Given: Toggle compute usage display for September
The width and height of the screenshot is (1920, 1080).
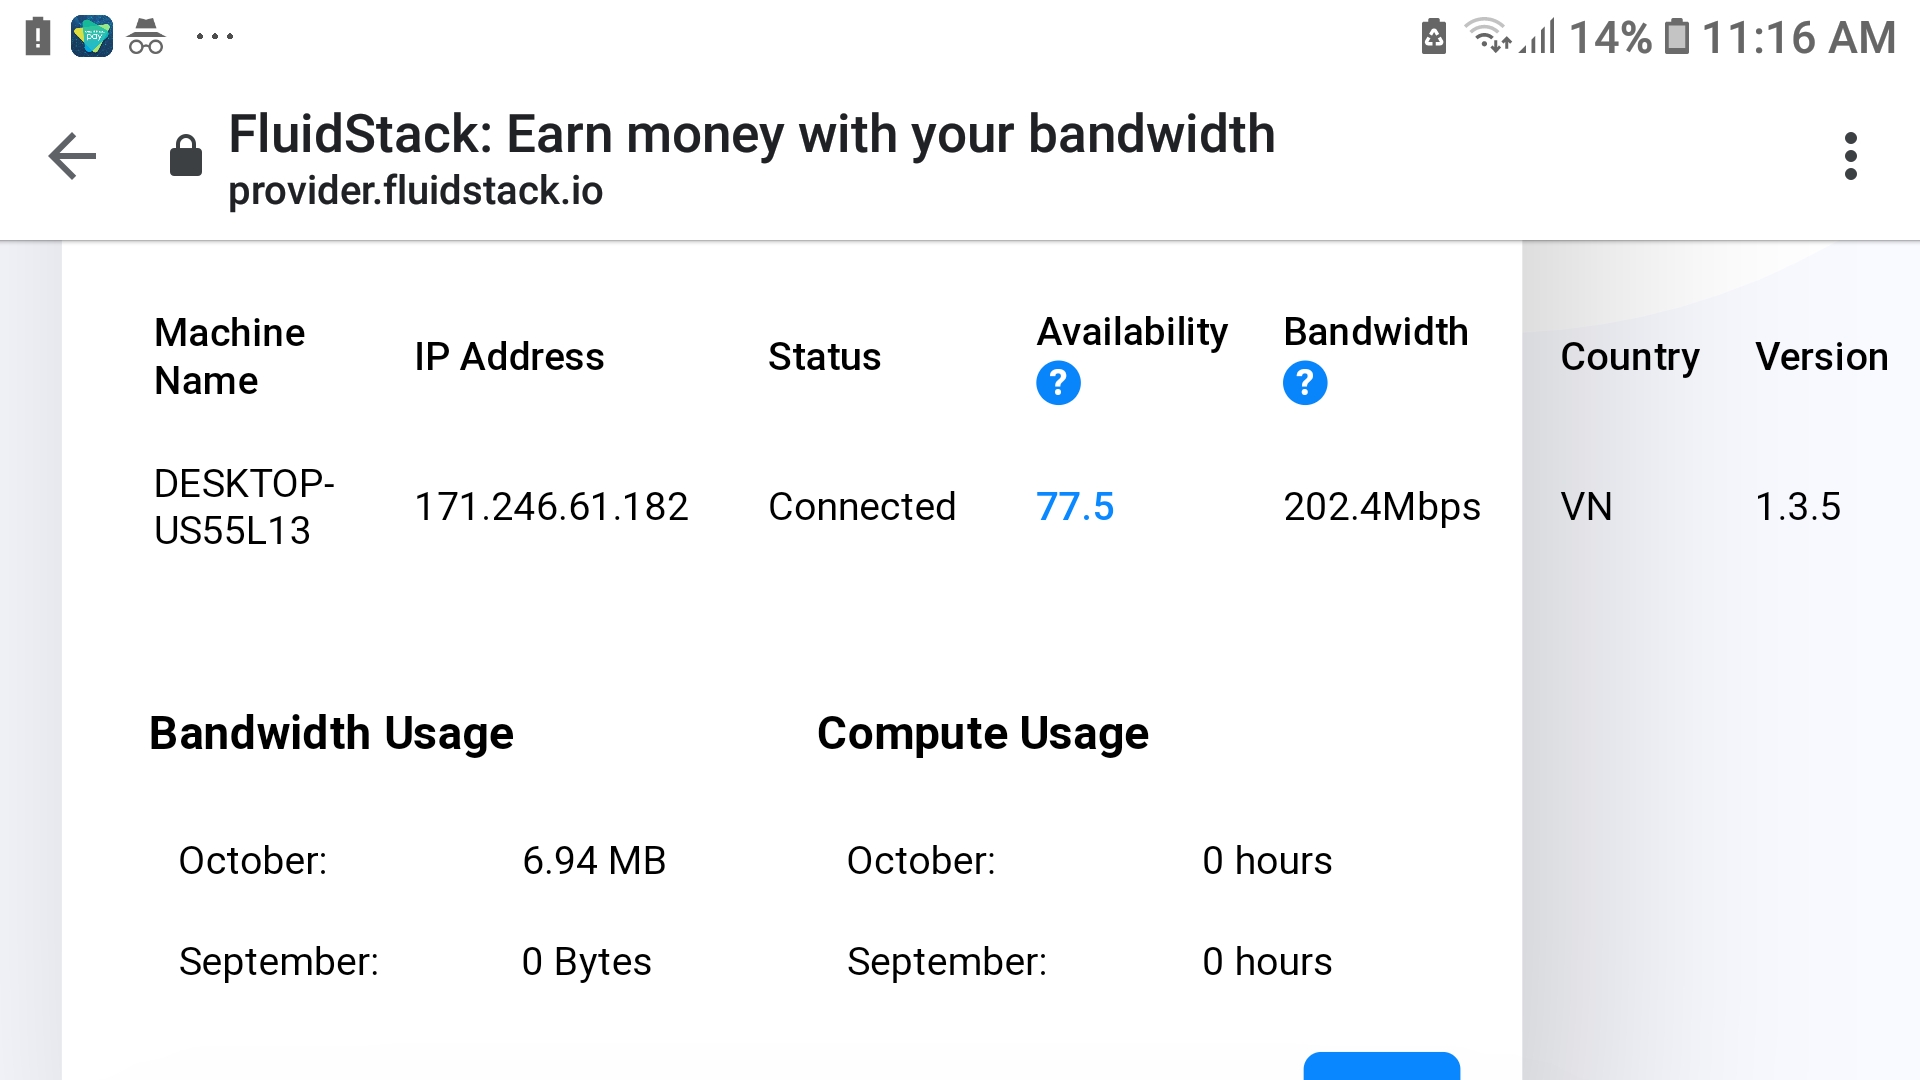Looking at the screenshot, I should [1266, 961].
